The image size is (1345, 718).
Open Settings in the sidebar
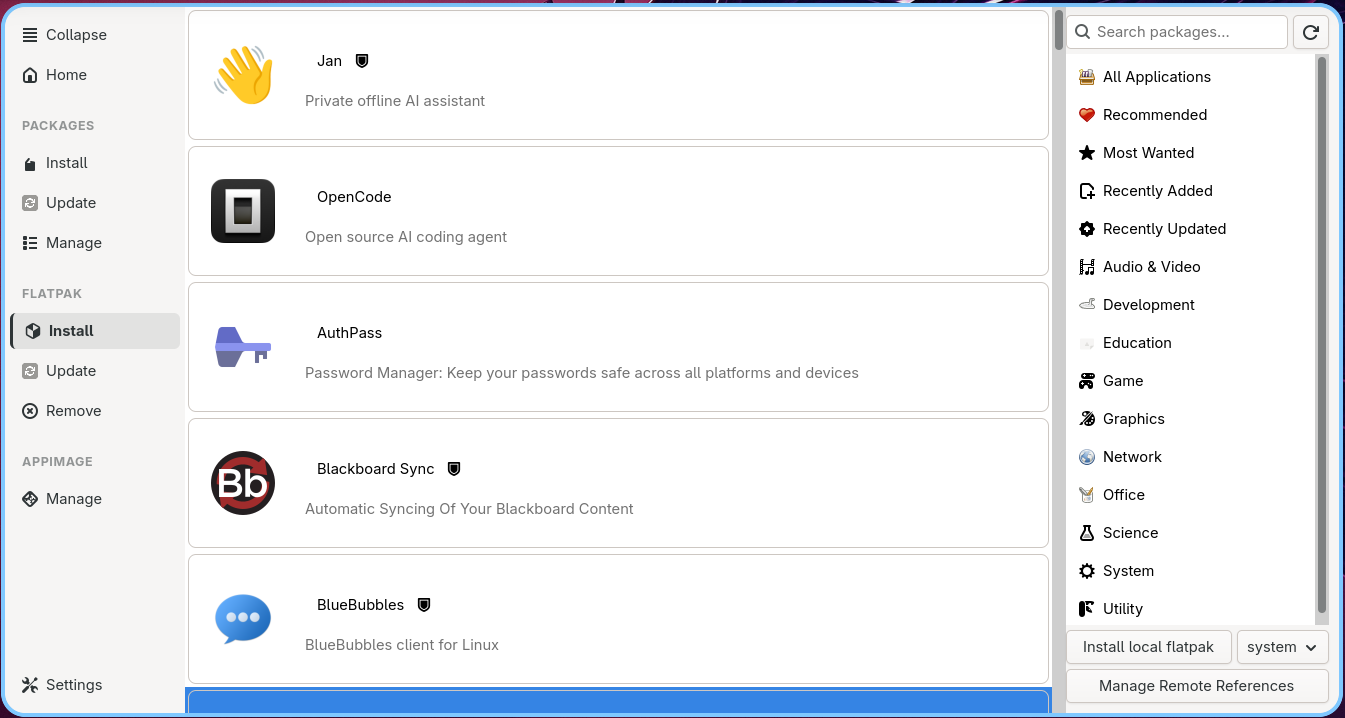tap(95, 685)
